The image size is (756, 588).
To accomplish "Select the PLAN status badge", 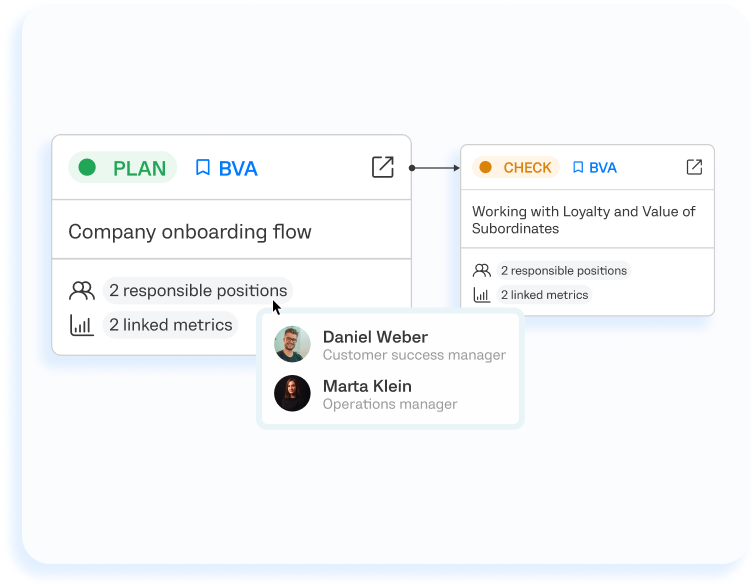I will [x=122, y=167].
